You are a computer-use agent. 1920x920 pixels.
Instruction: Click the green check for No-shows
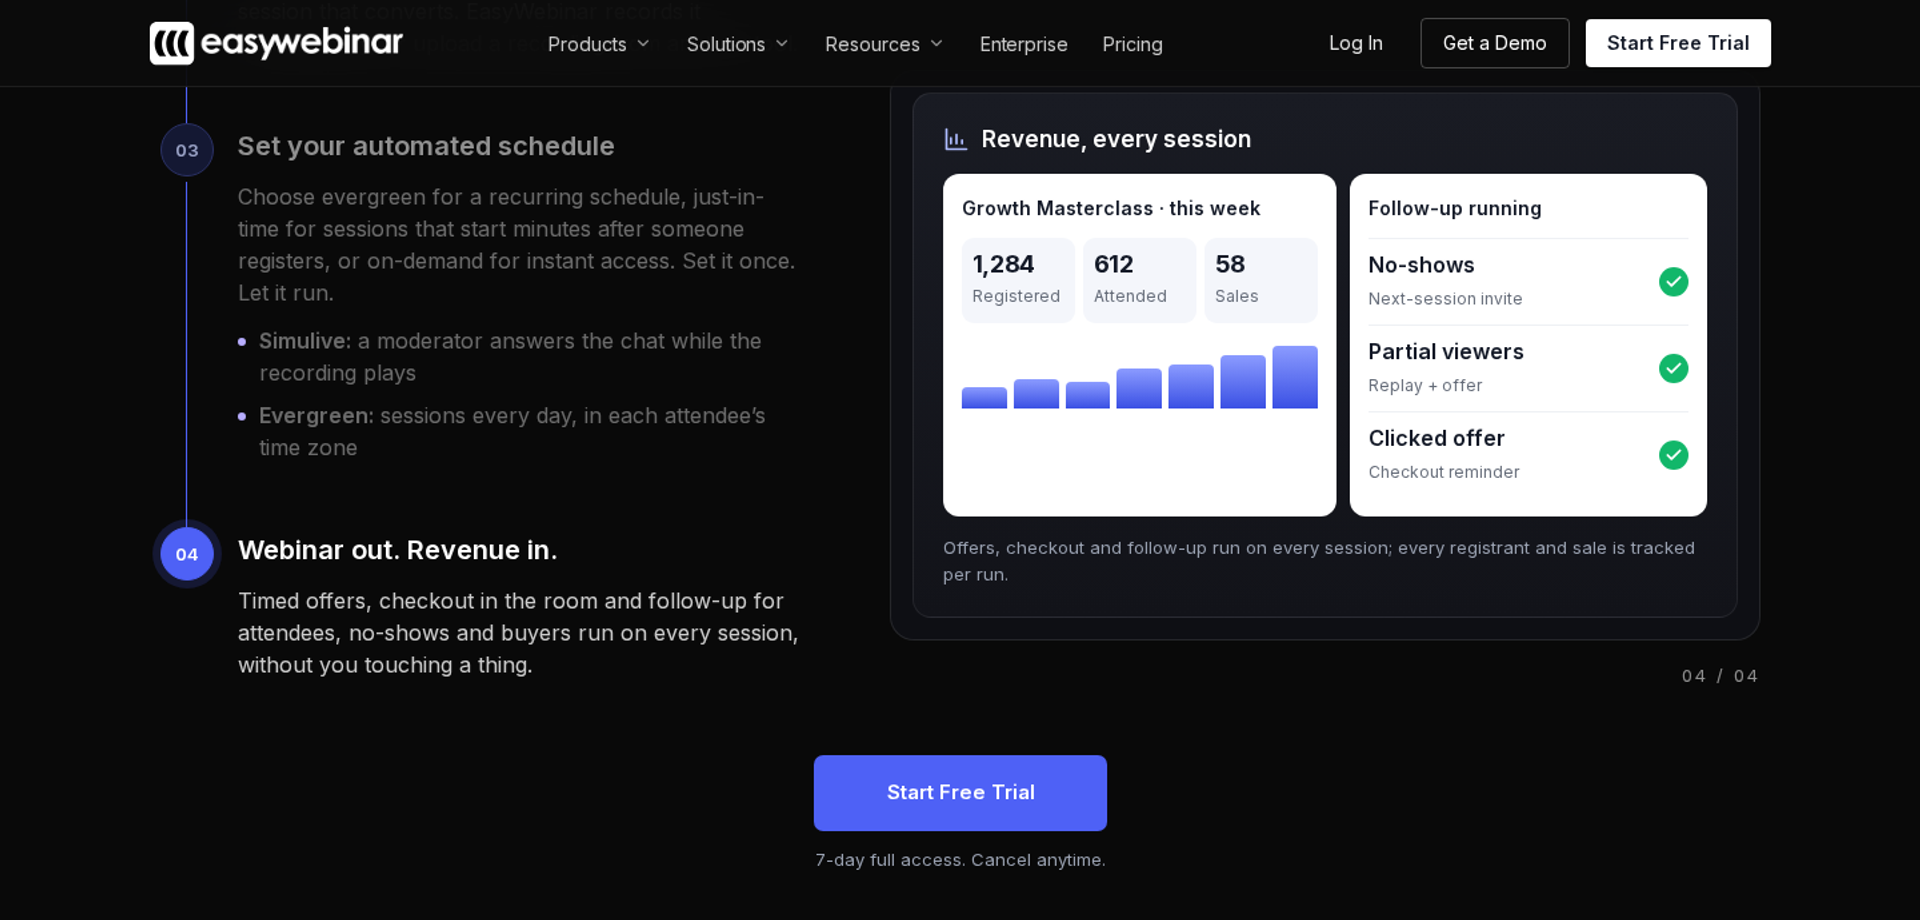1673,282
